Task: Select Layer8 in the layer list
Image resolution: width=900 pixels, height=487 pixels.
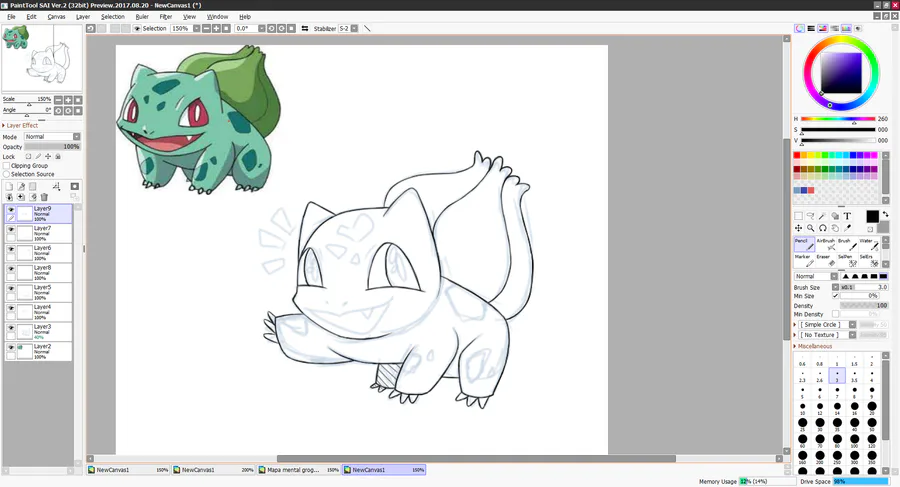Action: 39,273
